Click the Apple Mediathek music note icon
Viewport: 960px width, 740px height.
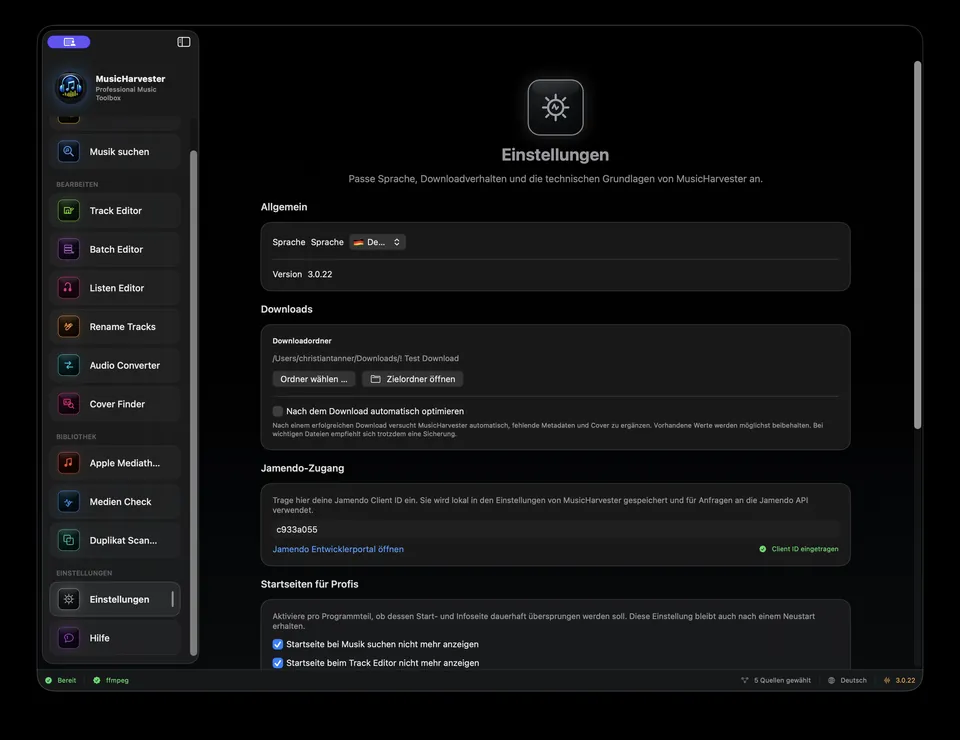click(69, 463)
